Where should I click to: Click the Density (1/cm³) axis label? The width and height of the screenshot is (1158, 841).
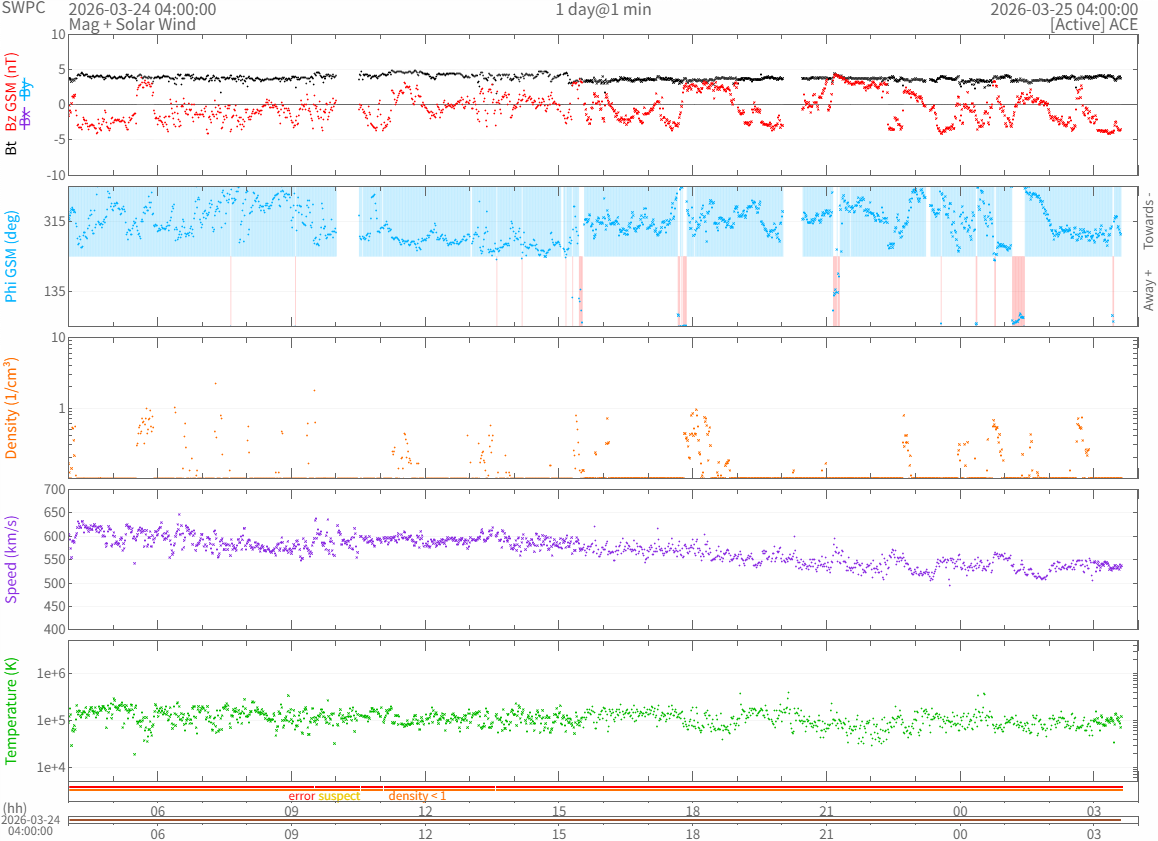(x=12, y=408)
